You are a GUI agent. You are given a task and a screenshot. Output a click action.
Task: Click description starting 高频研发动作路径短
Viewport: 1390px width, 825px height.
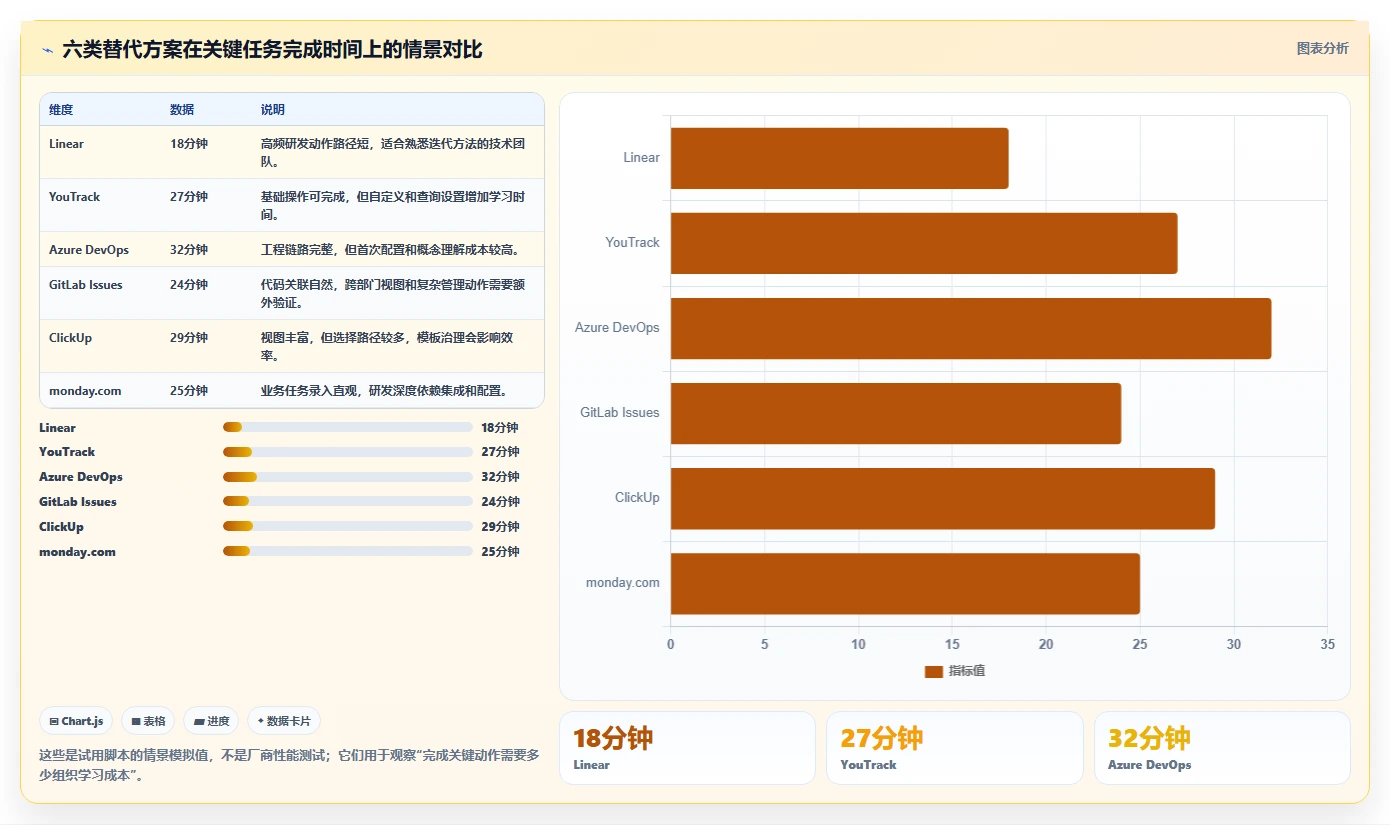tap(393, 153)
